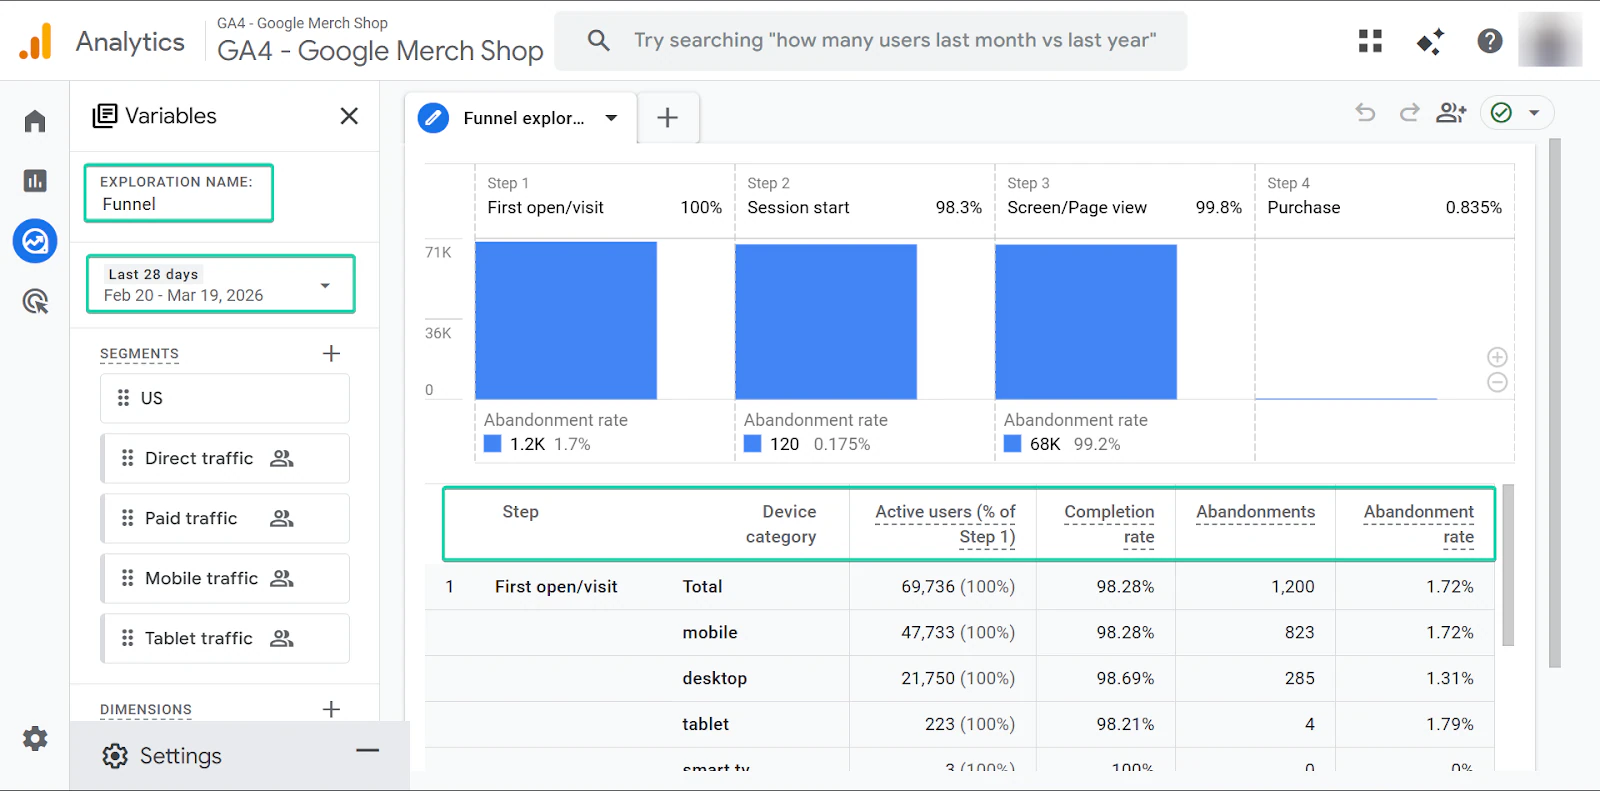Click the Step 4 Purchase header
The width and height of the screenshot is (1600, 791).
tap(1384, 196)
